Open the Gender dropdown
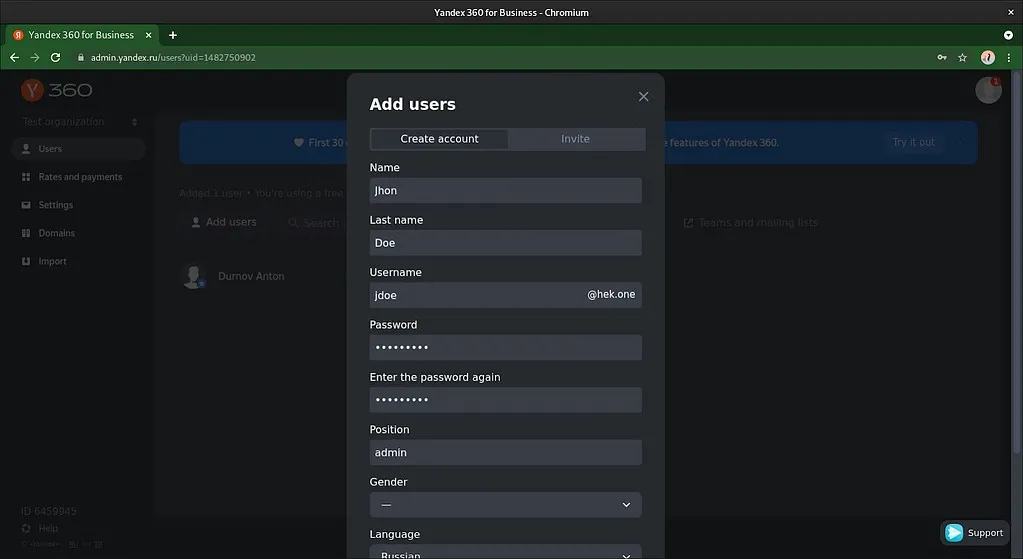The width and height of the screenshot is (1023, 559). (x=506, y=505)
